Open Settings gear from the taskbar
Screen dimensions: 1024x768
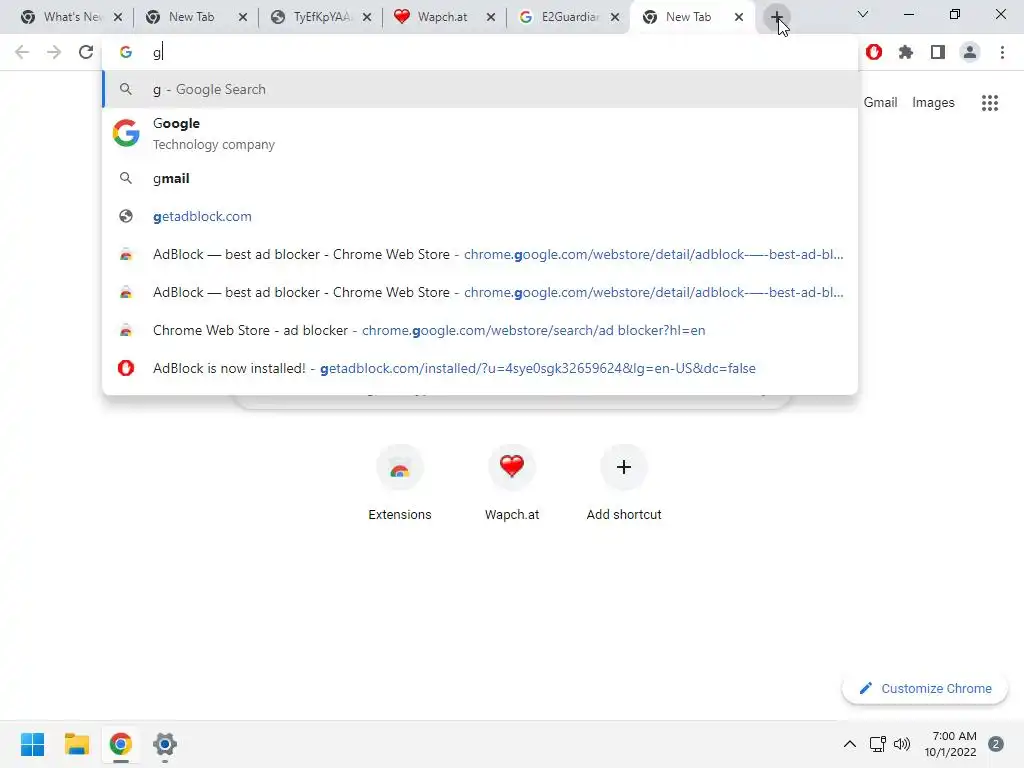[x=165, y=744]
